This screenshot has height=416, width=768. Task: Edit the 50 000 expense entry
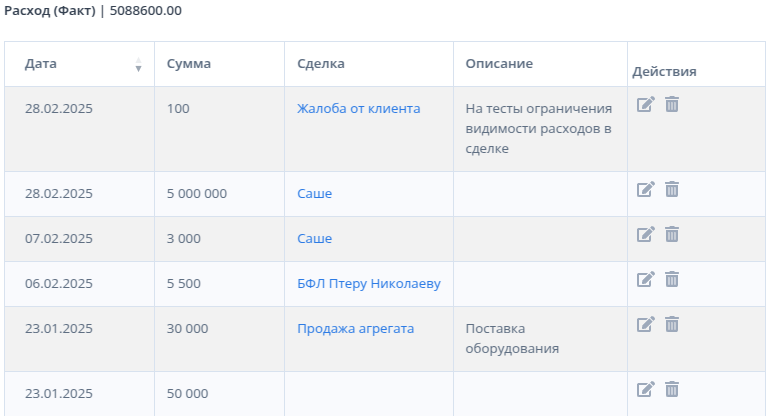(646, 390)
